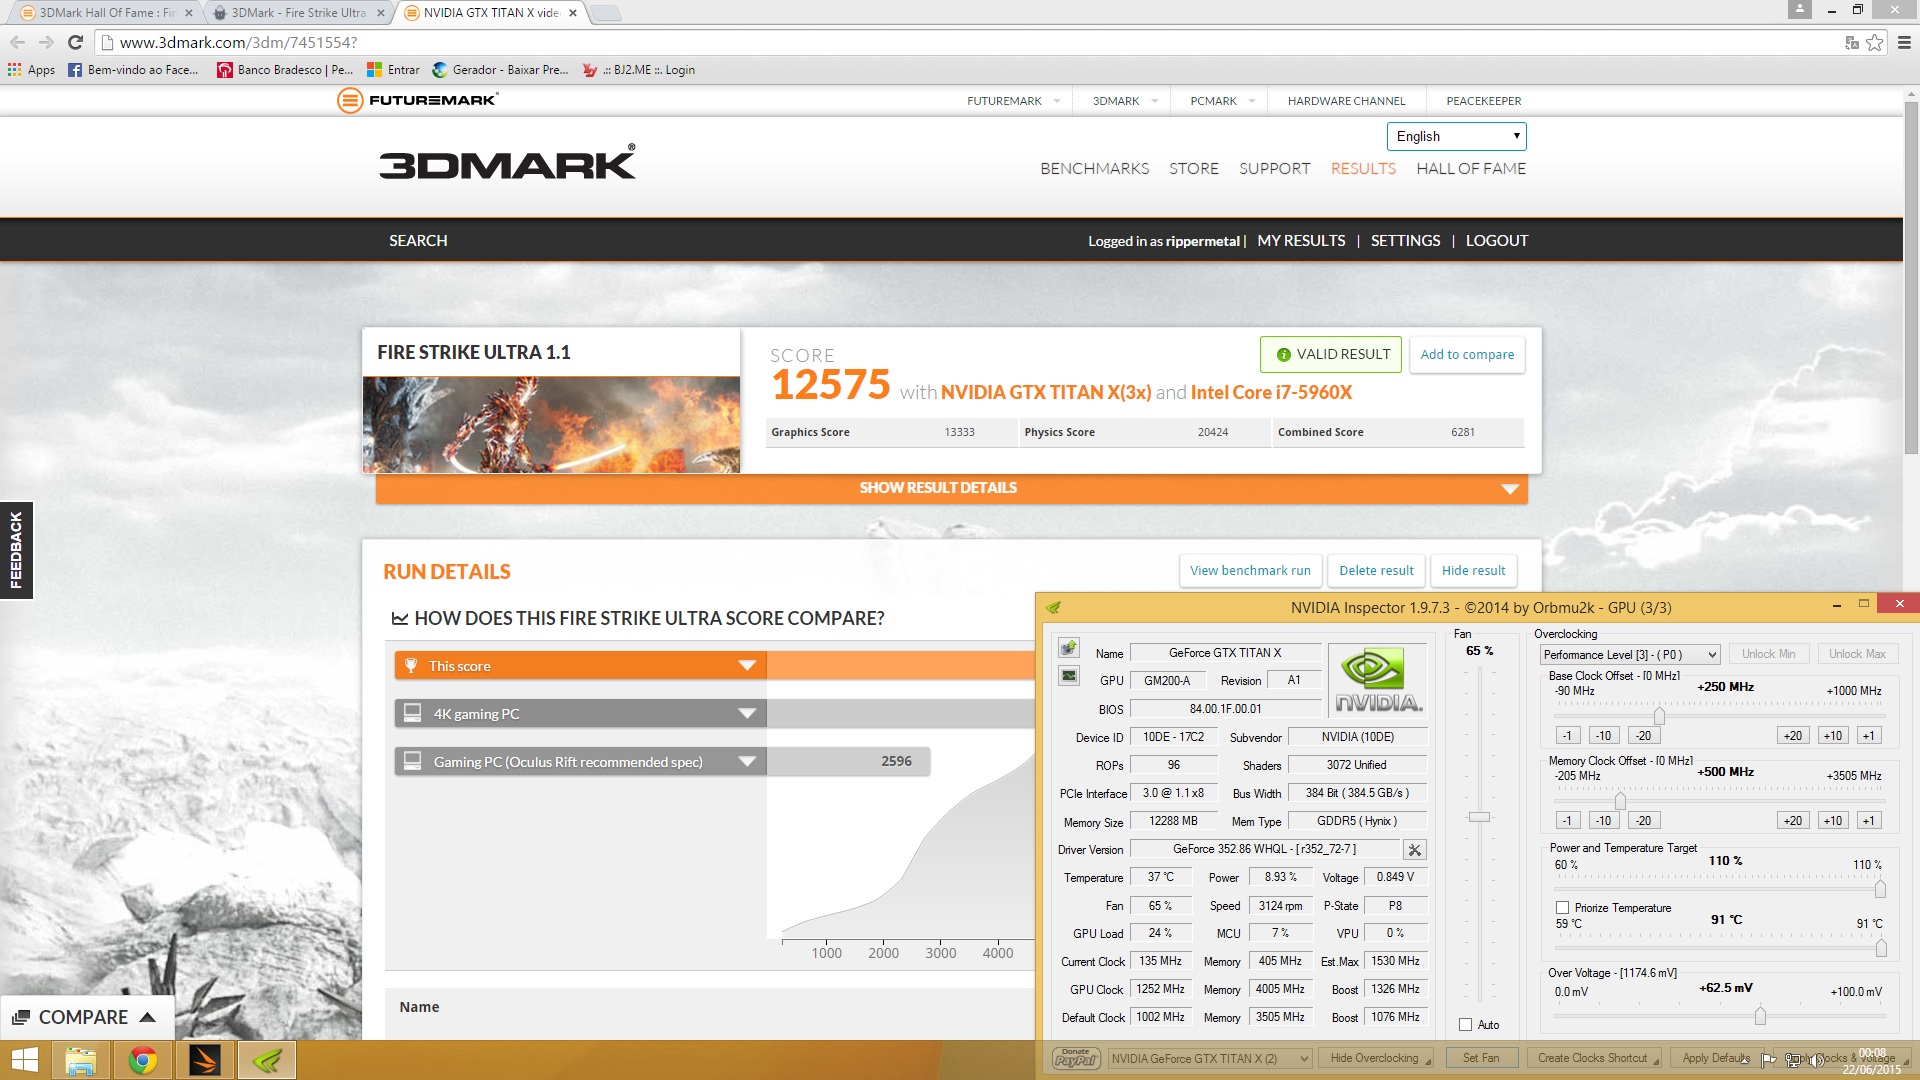The height and width of the screenshot is (1080, 1920).
Task: Open the Facebook bookmark
Action: click(x=133, y=70)
